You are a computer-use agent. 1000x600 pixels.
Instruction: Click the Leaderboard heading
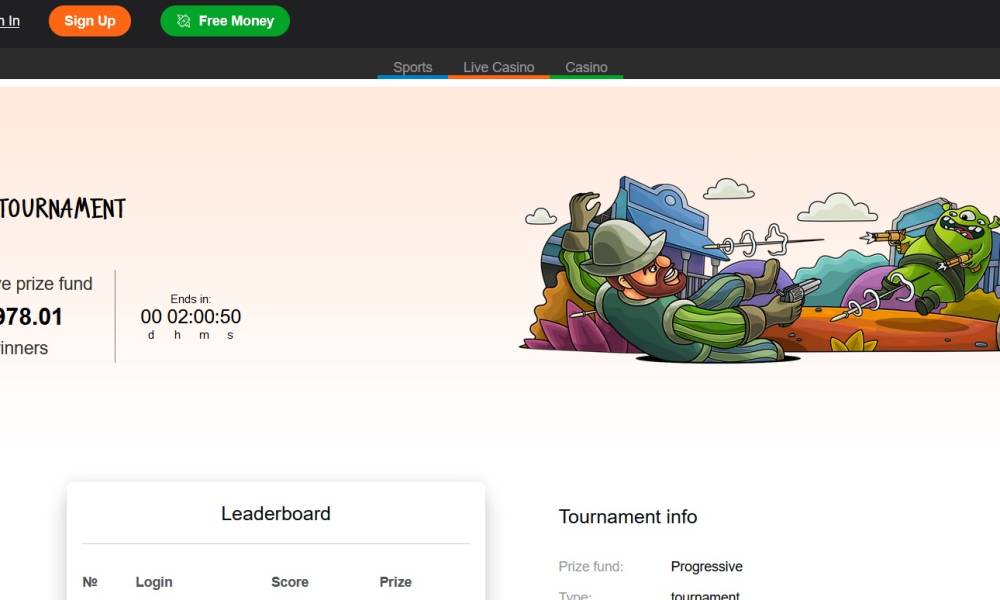point(276,513)
